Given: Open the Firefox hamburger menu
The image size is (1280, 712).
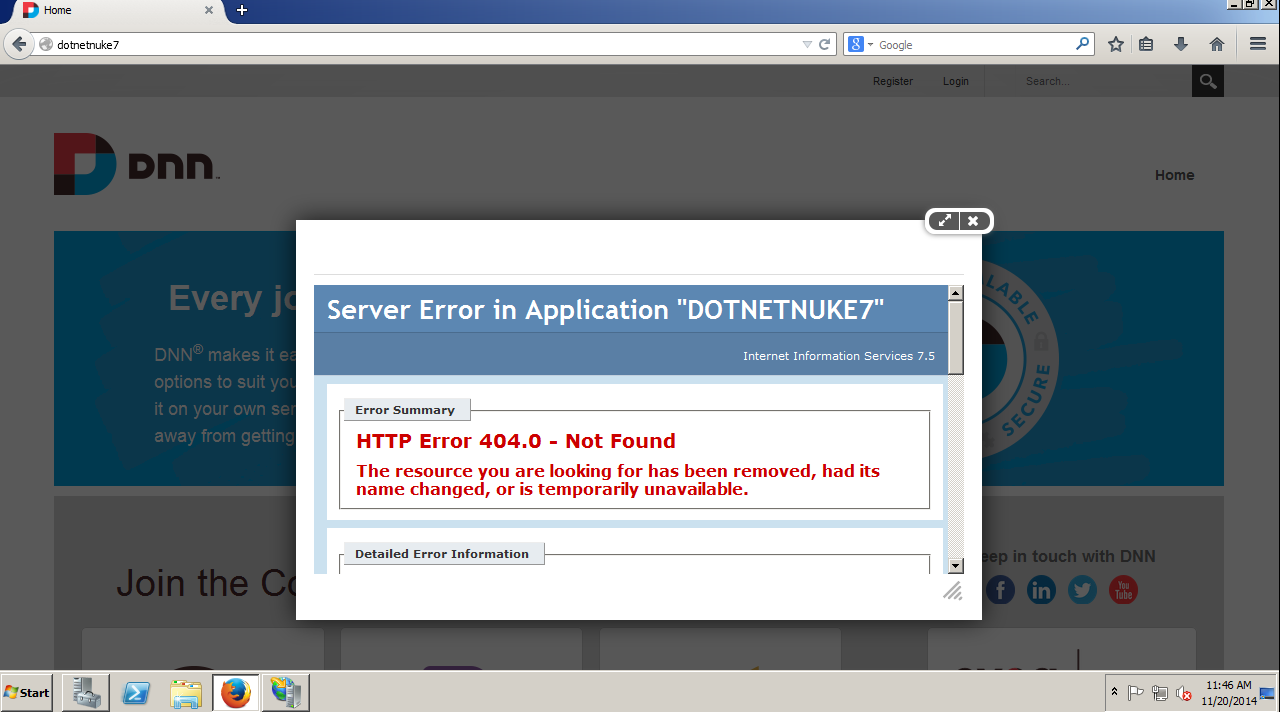Looking at the screenshot, I should coord(1258,44).
